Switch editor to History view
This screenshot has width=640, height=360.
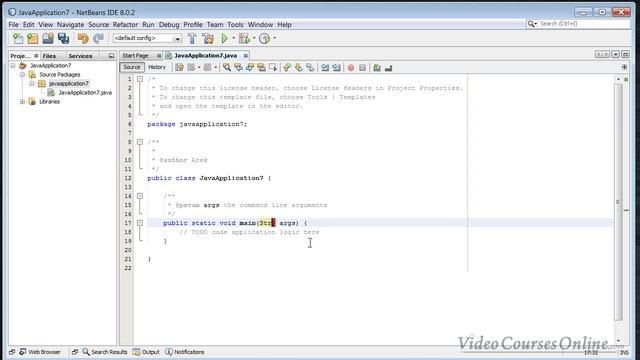coord(157,67)
